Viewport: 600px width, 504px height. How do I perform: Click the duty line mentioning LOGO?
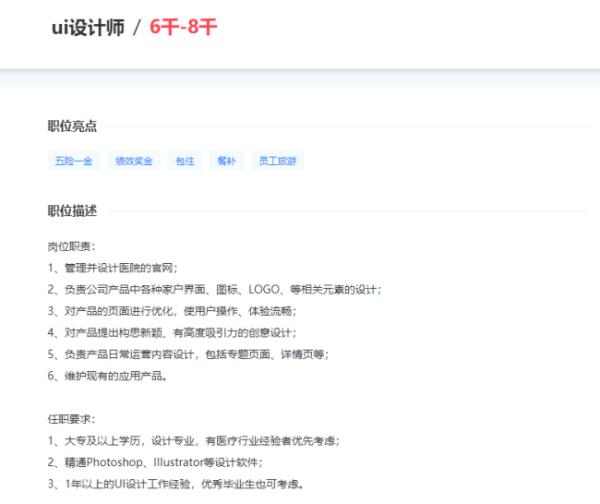pyautogui.click(x=214, y=290)
